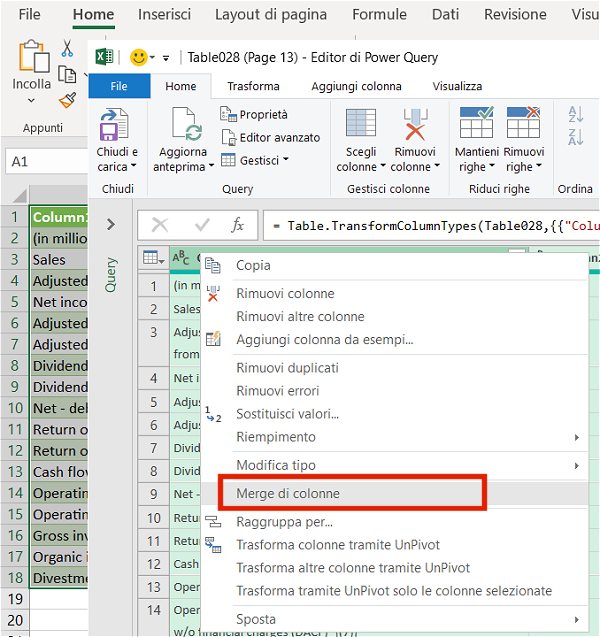This screenshot has width=600, height=637.
Task: Click the Aggiorna anteprima icon
Action: click(186, 124)
